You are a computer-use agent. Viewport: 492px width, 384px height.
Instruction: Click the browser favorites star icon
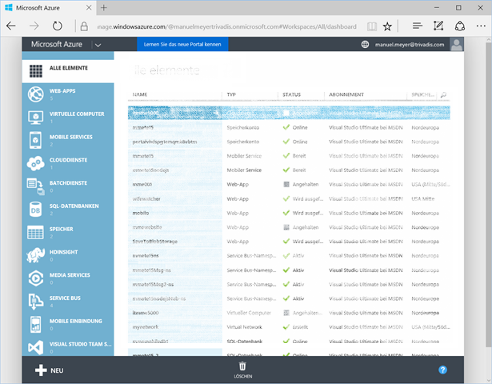[x=387, y=26]
